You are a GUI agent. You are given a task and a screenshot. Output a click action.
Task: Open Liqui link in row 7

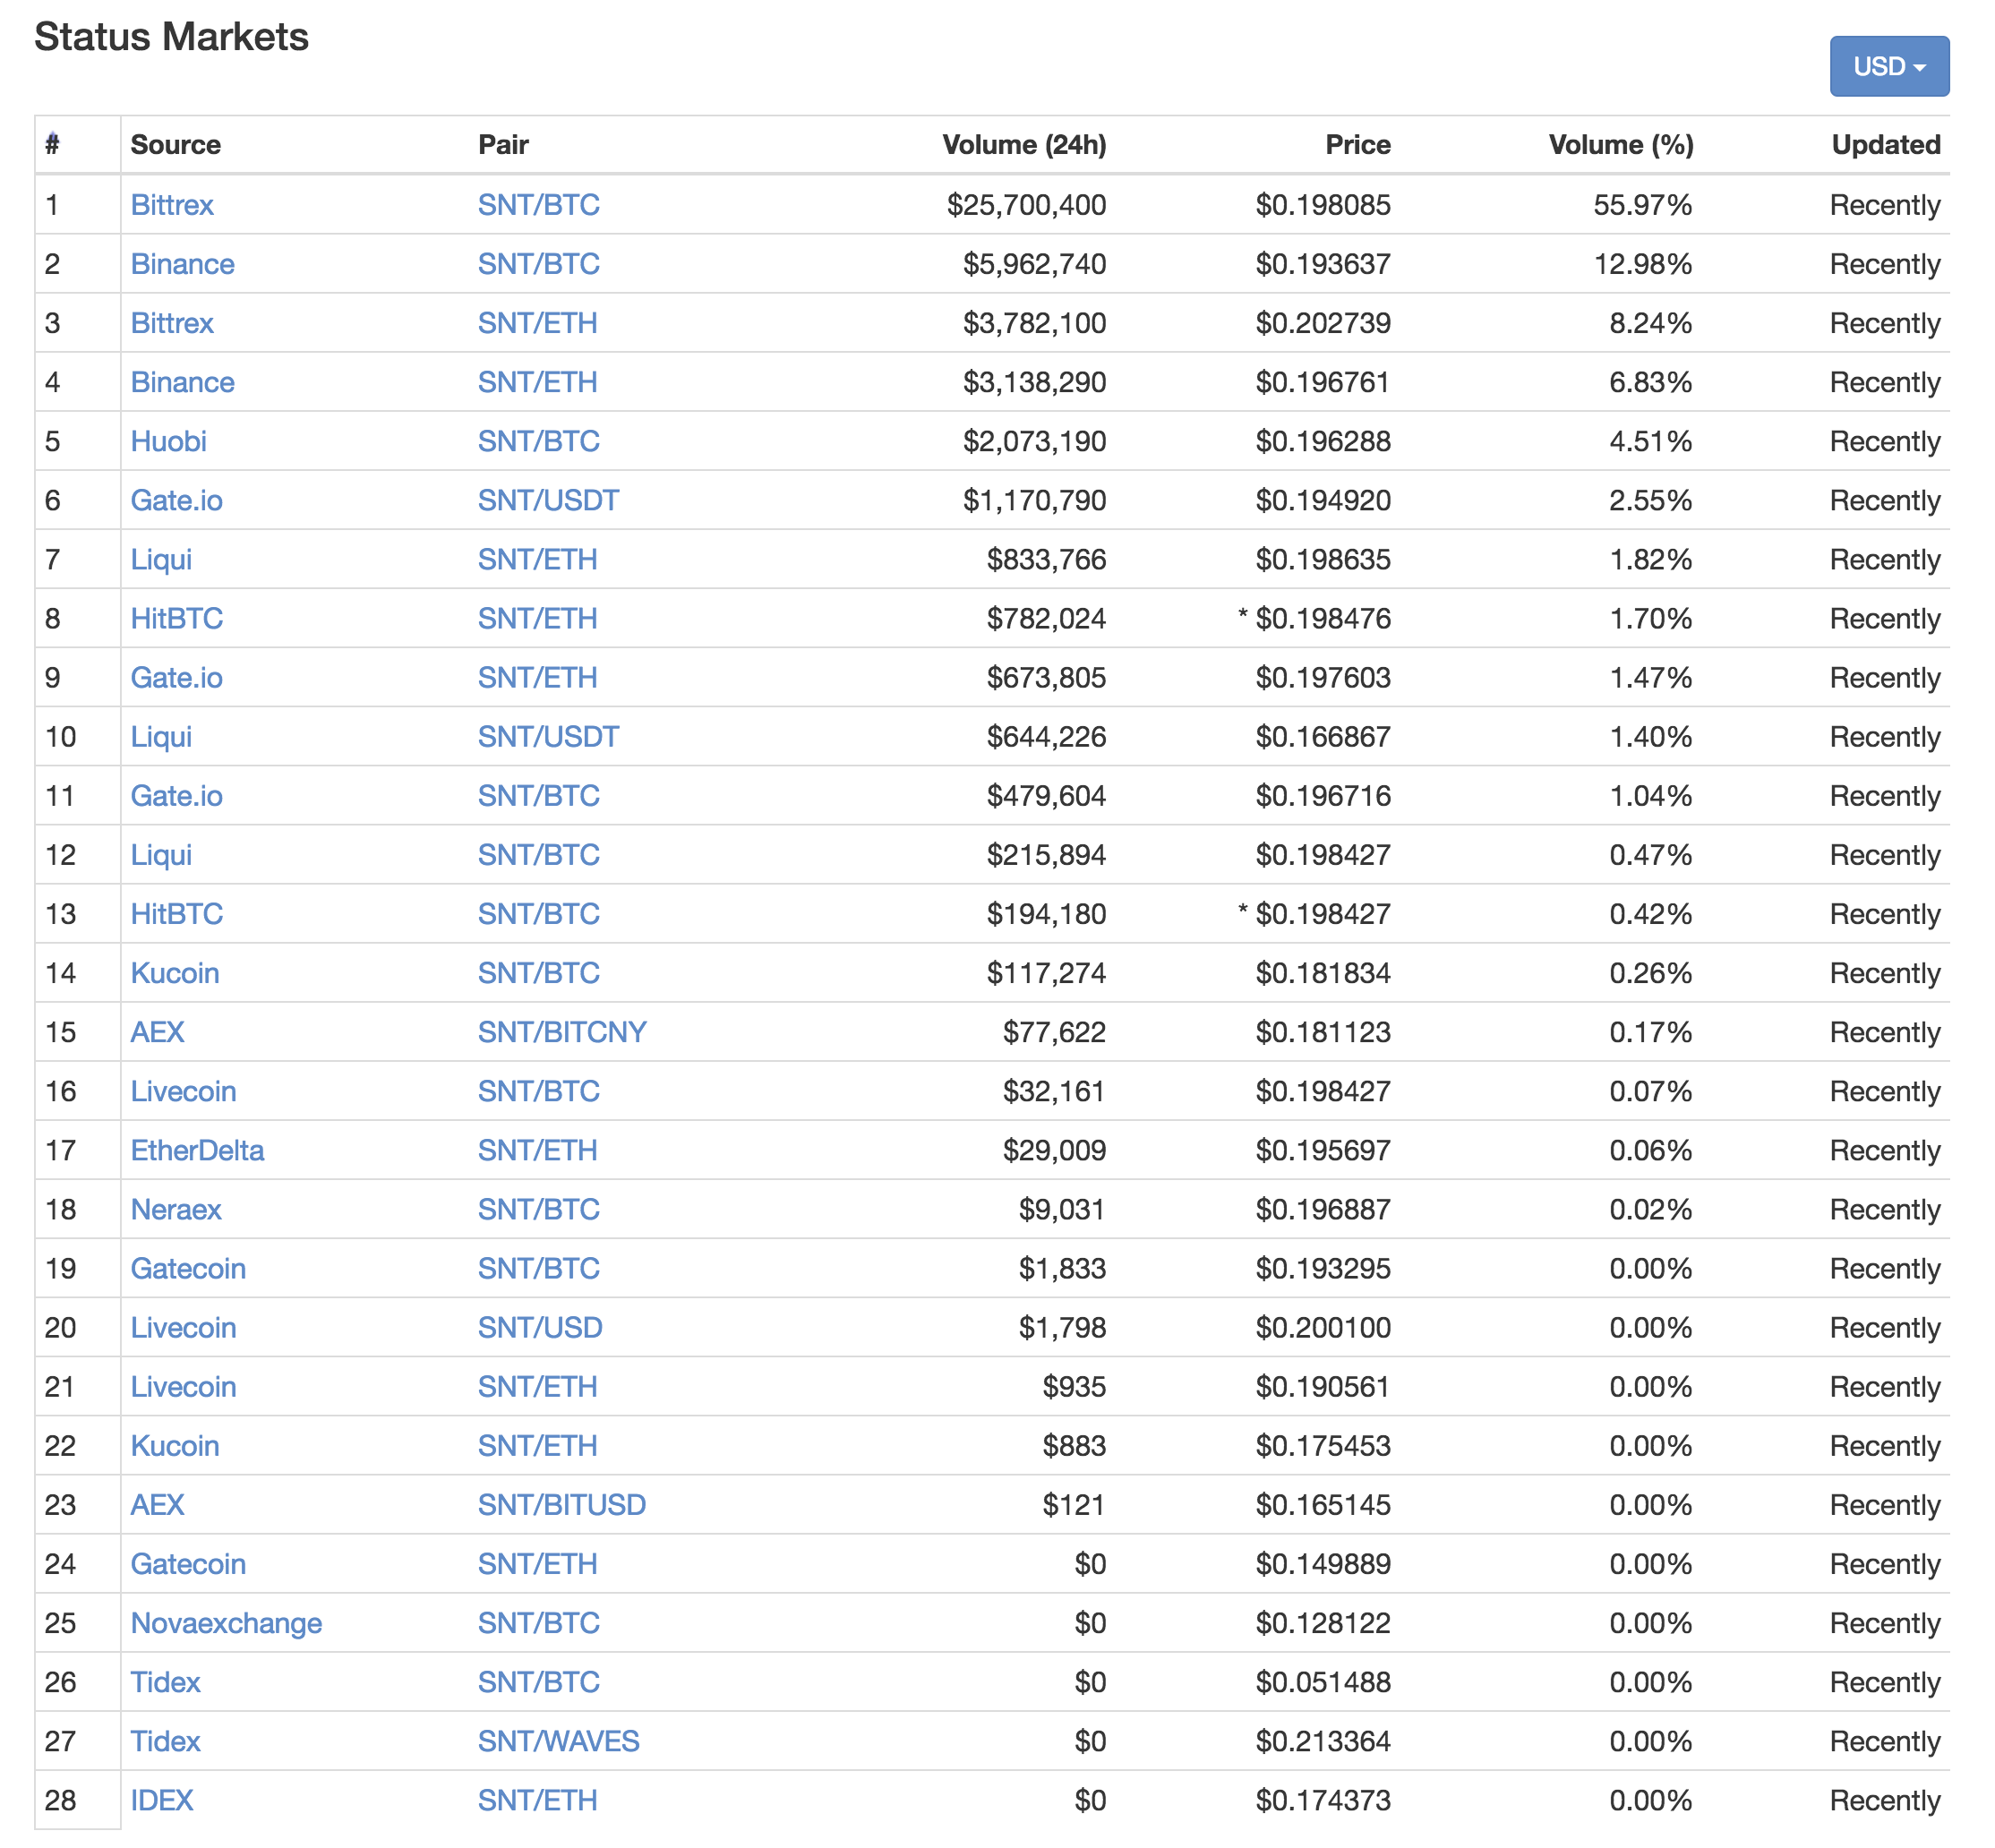coord(161,559)
